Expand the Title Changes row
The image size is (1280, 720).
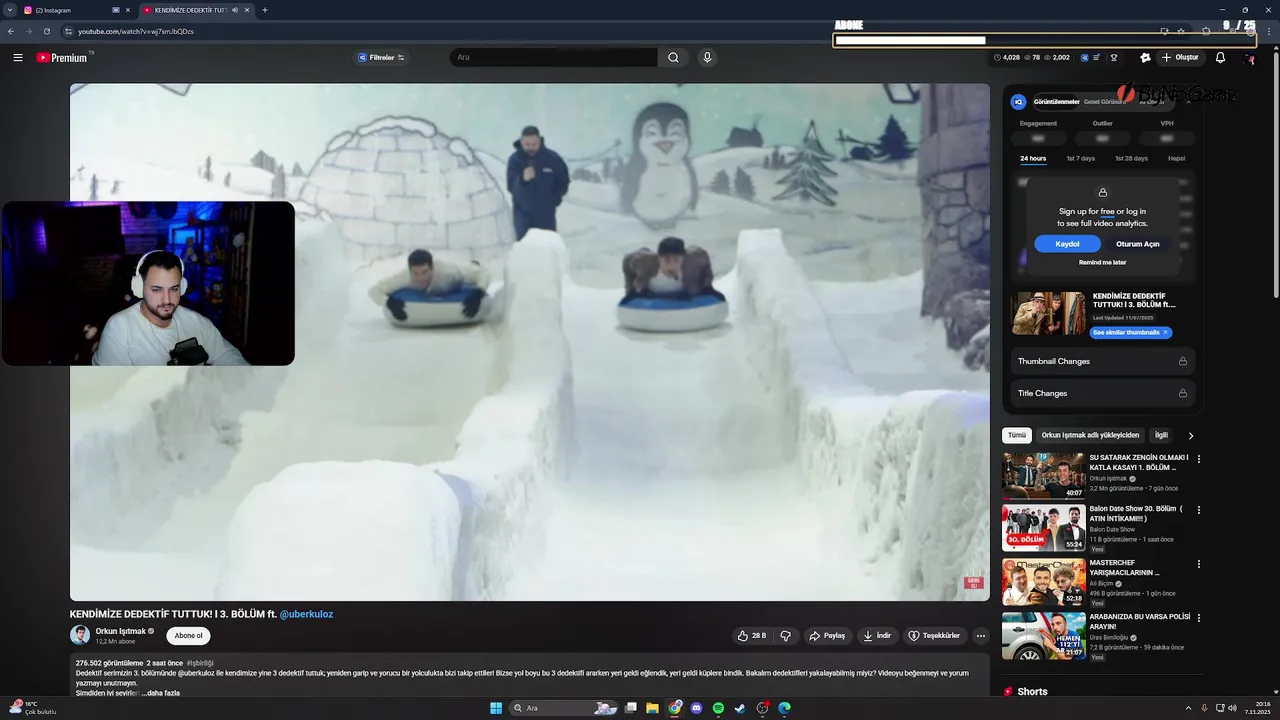click(1102, 393)
